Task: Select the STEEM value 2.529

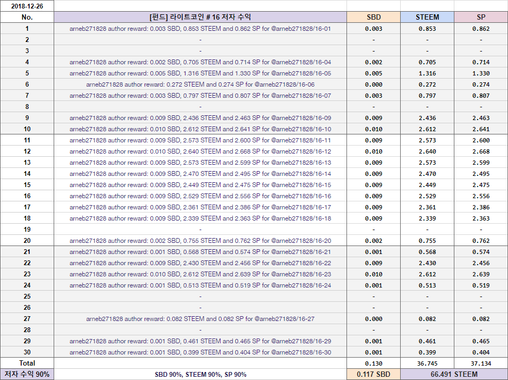Action: pos(427,196)
